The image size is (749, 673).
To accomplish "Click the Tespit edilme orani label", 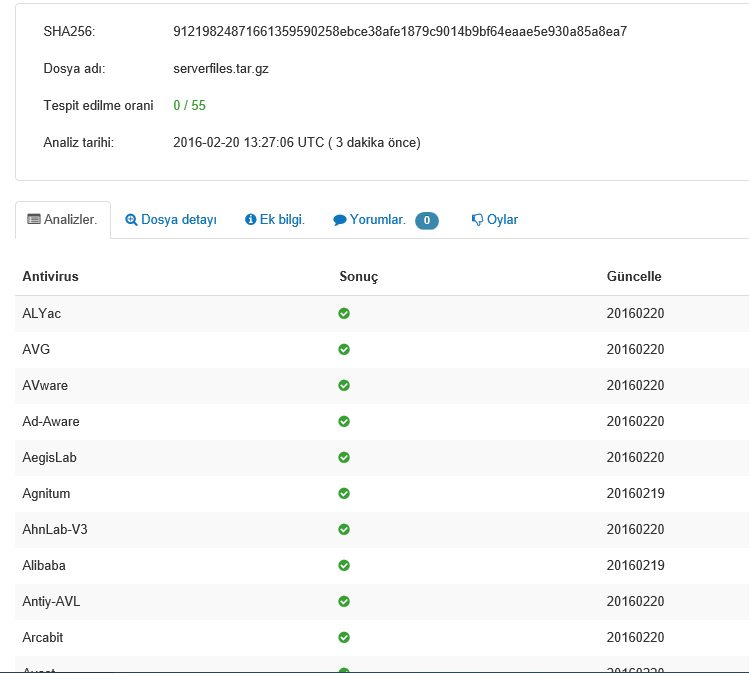I will [98, 106].
